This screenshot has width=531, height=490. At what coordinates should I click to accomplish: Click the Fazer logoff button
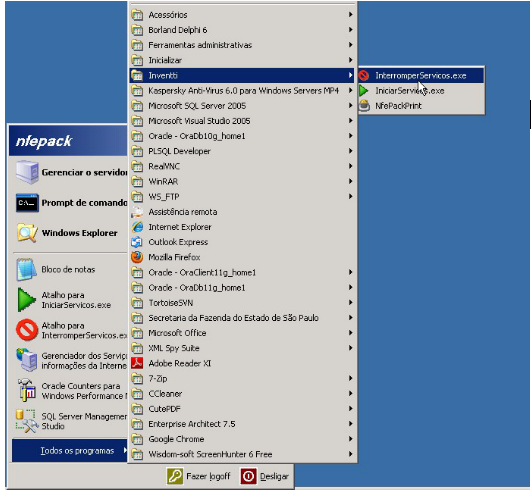point(198,476)
